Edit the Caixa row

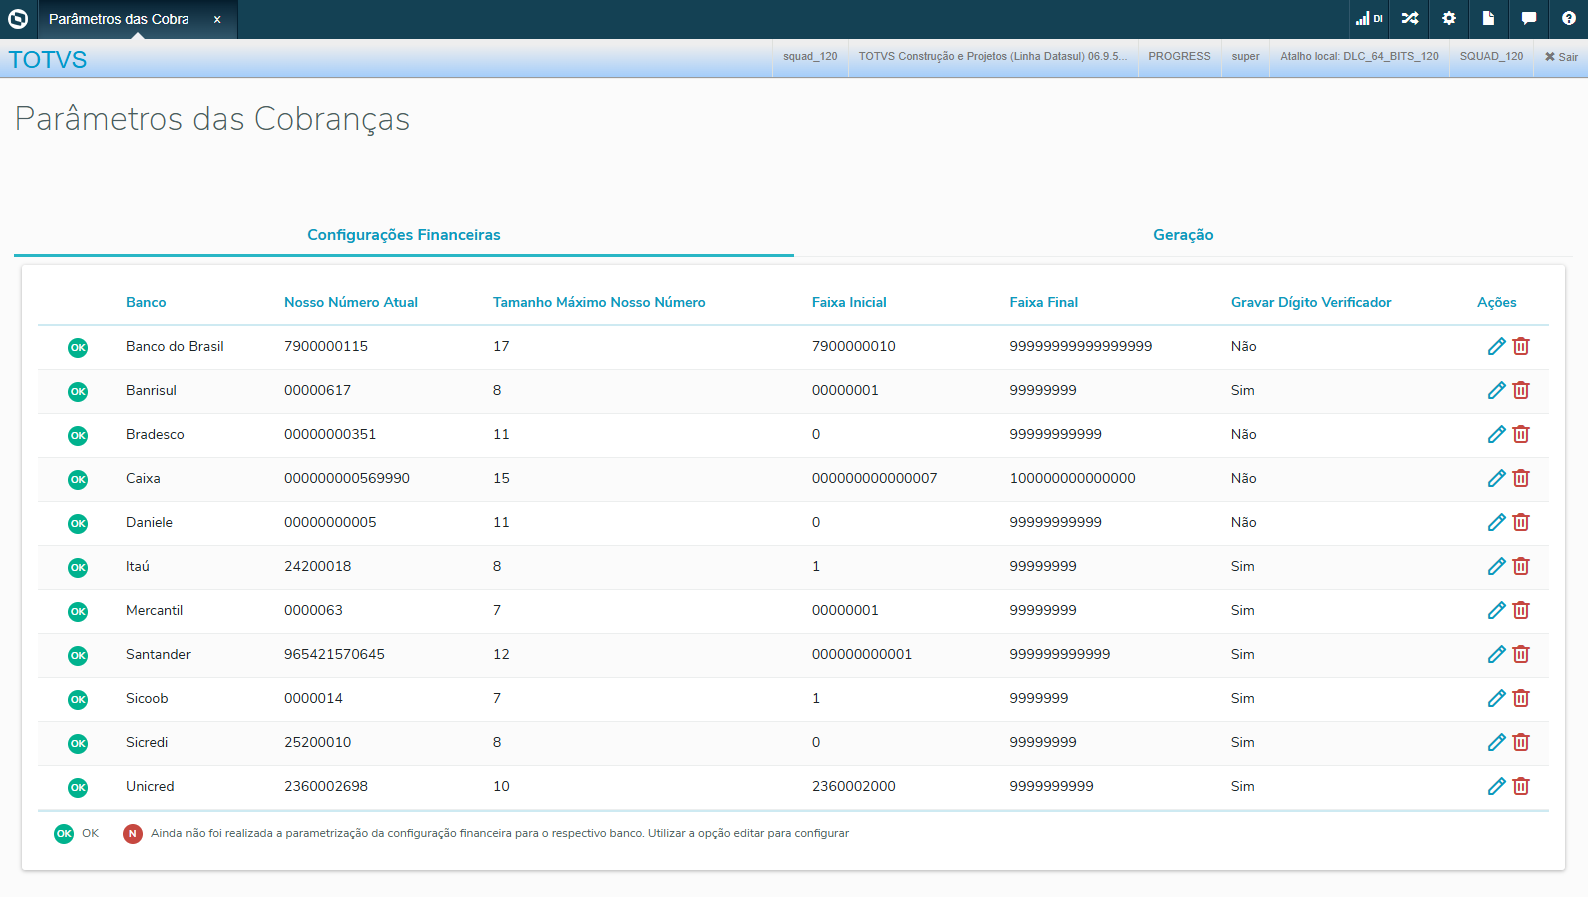[1496, 478]
